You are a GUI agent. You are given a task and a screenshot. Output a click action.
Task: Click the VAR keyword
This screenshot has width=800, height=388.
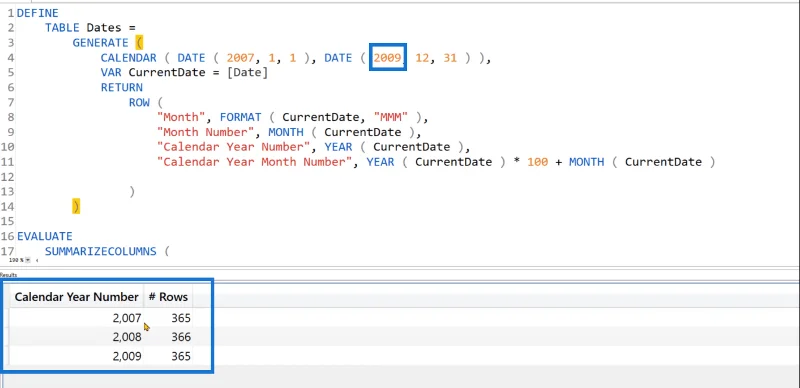coord(111,72)
